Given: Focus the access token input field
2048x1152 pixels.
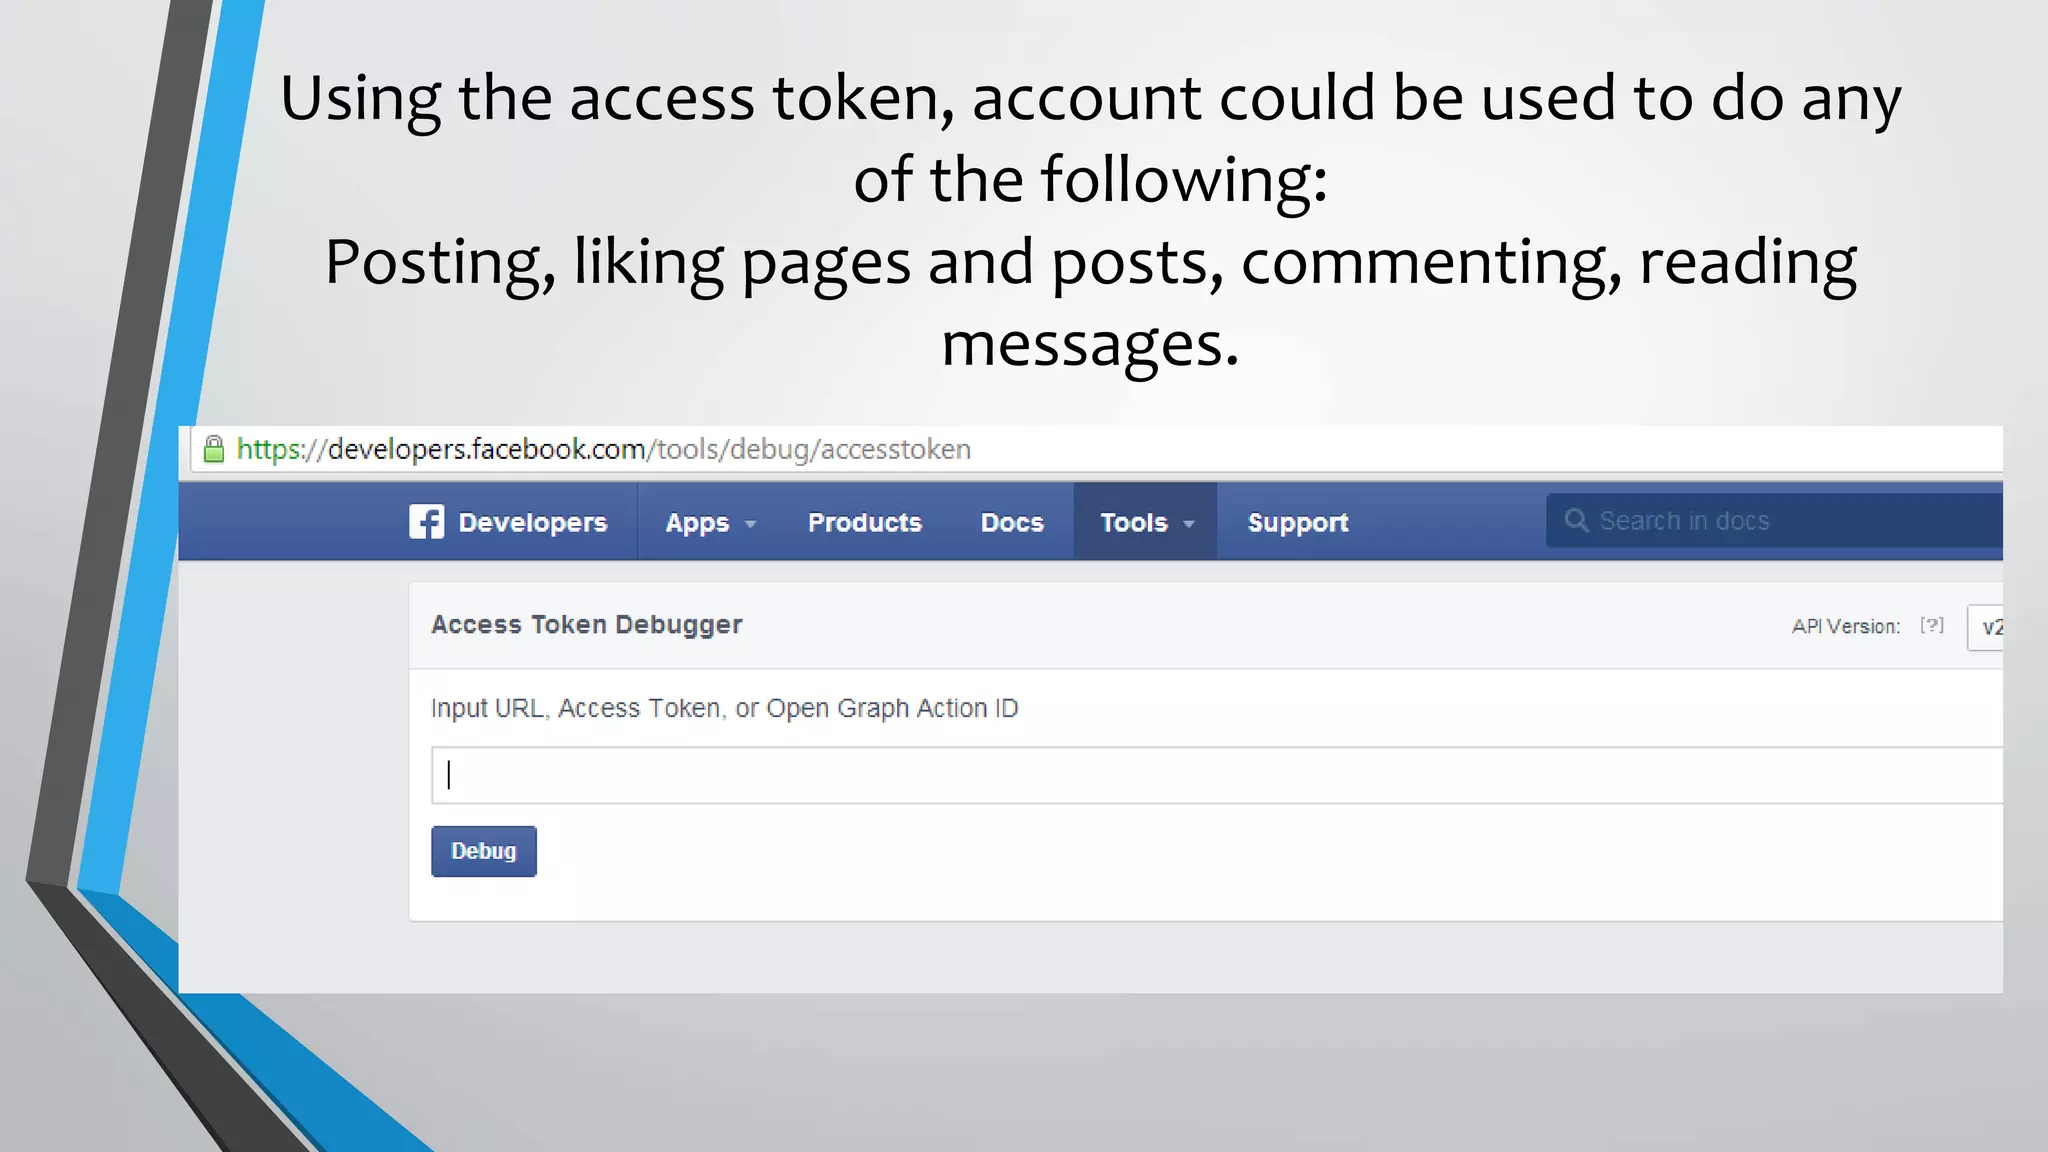Looking at the screenshot, I should (x=1217, y=775).
